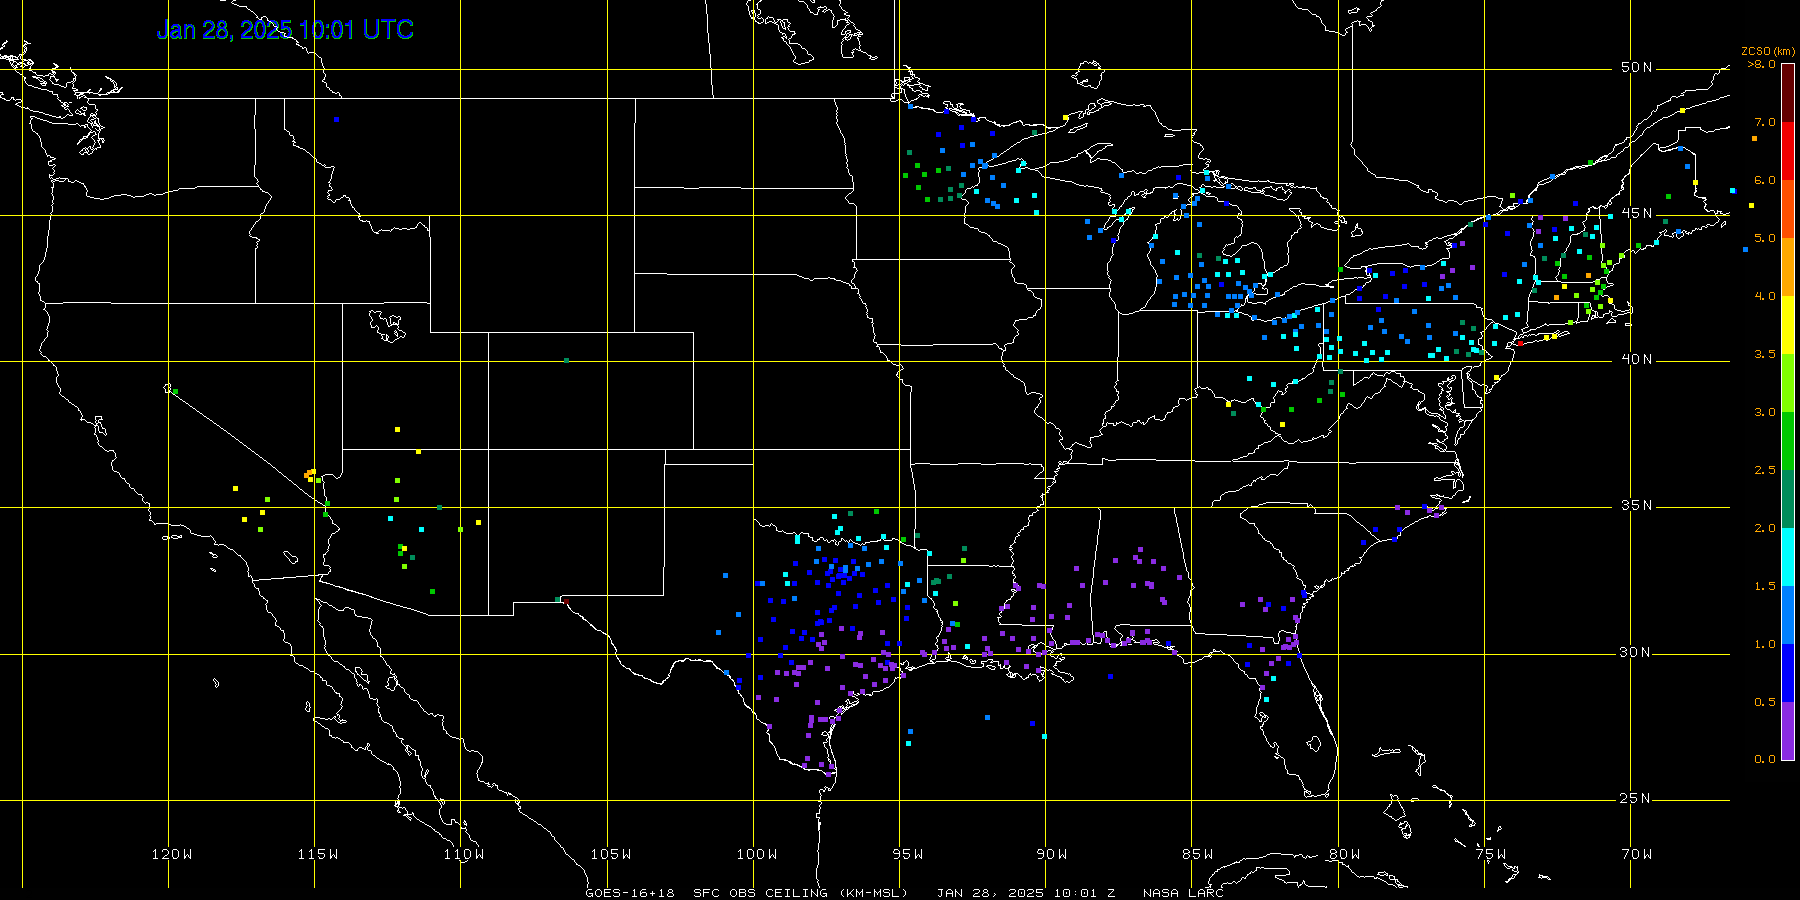The width and height of the screenshot is (1800, 900).
Task: Click the ZCSO (km) colorbar title
Action: click(x=1768, y=51)
